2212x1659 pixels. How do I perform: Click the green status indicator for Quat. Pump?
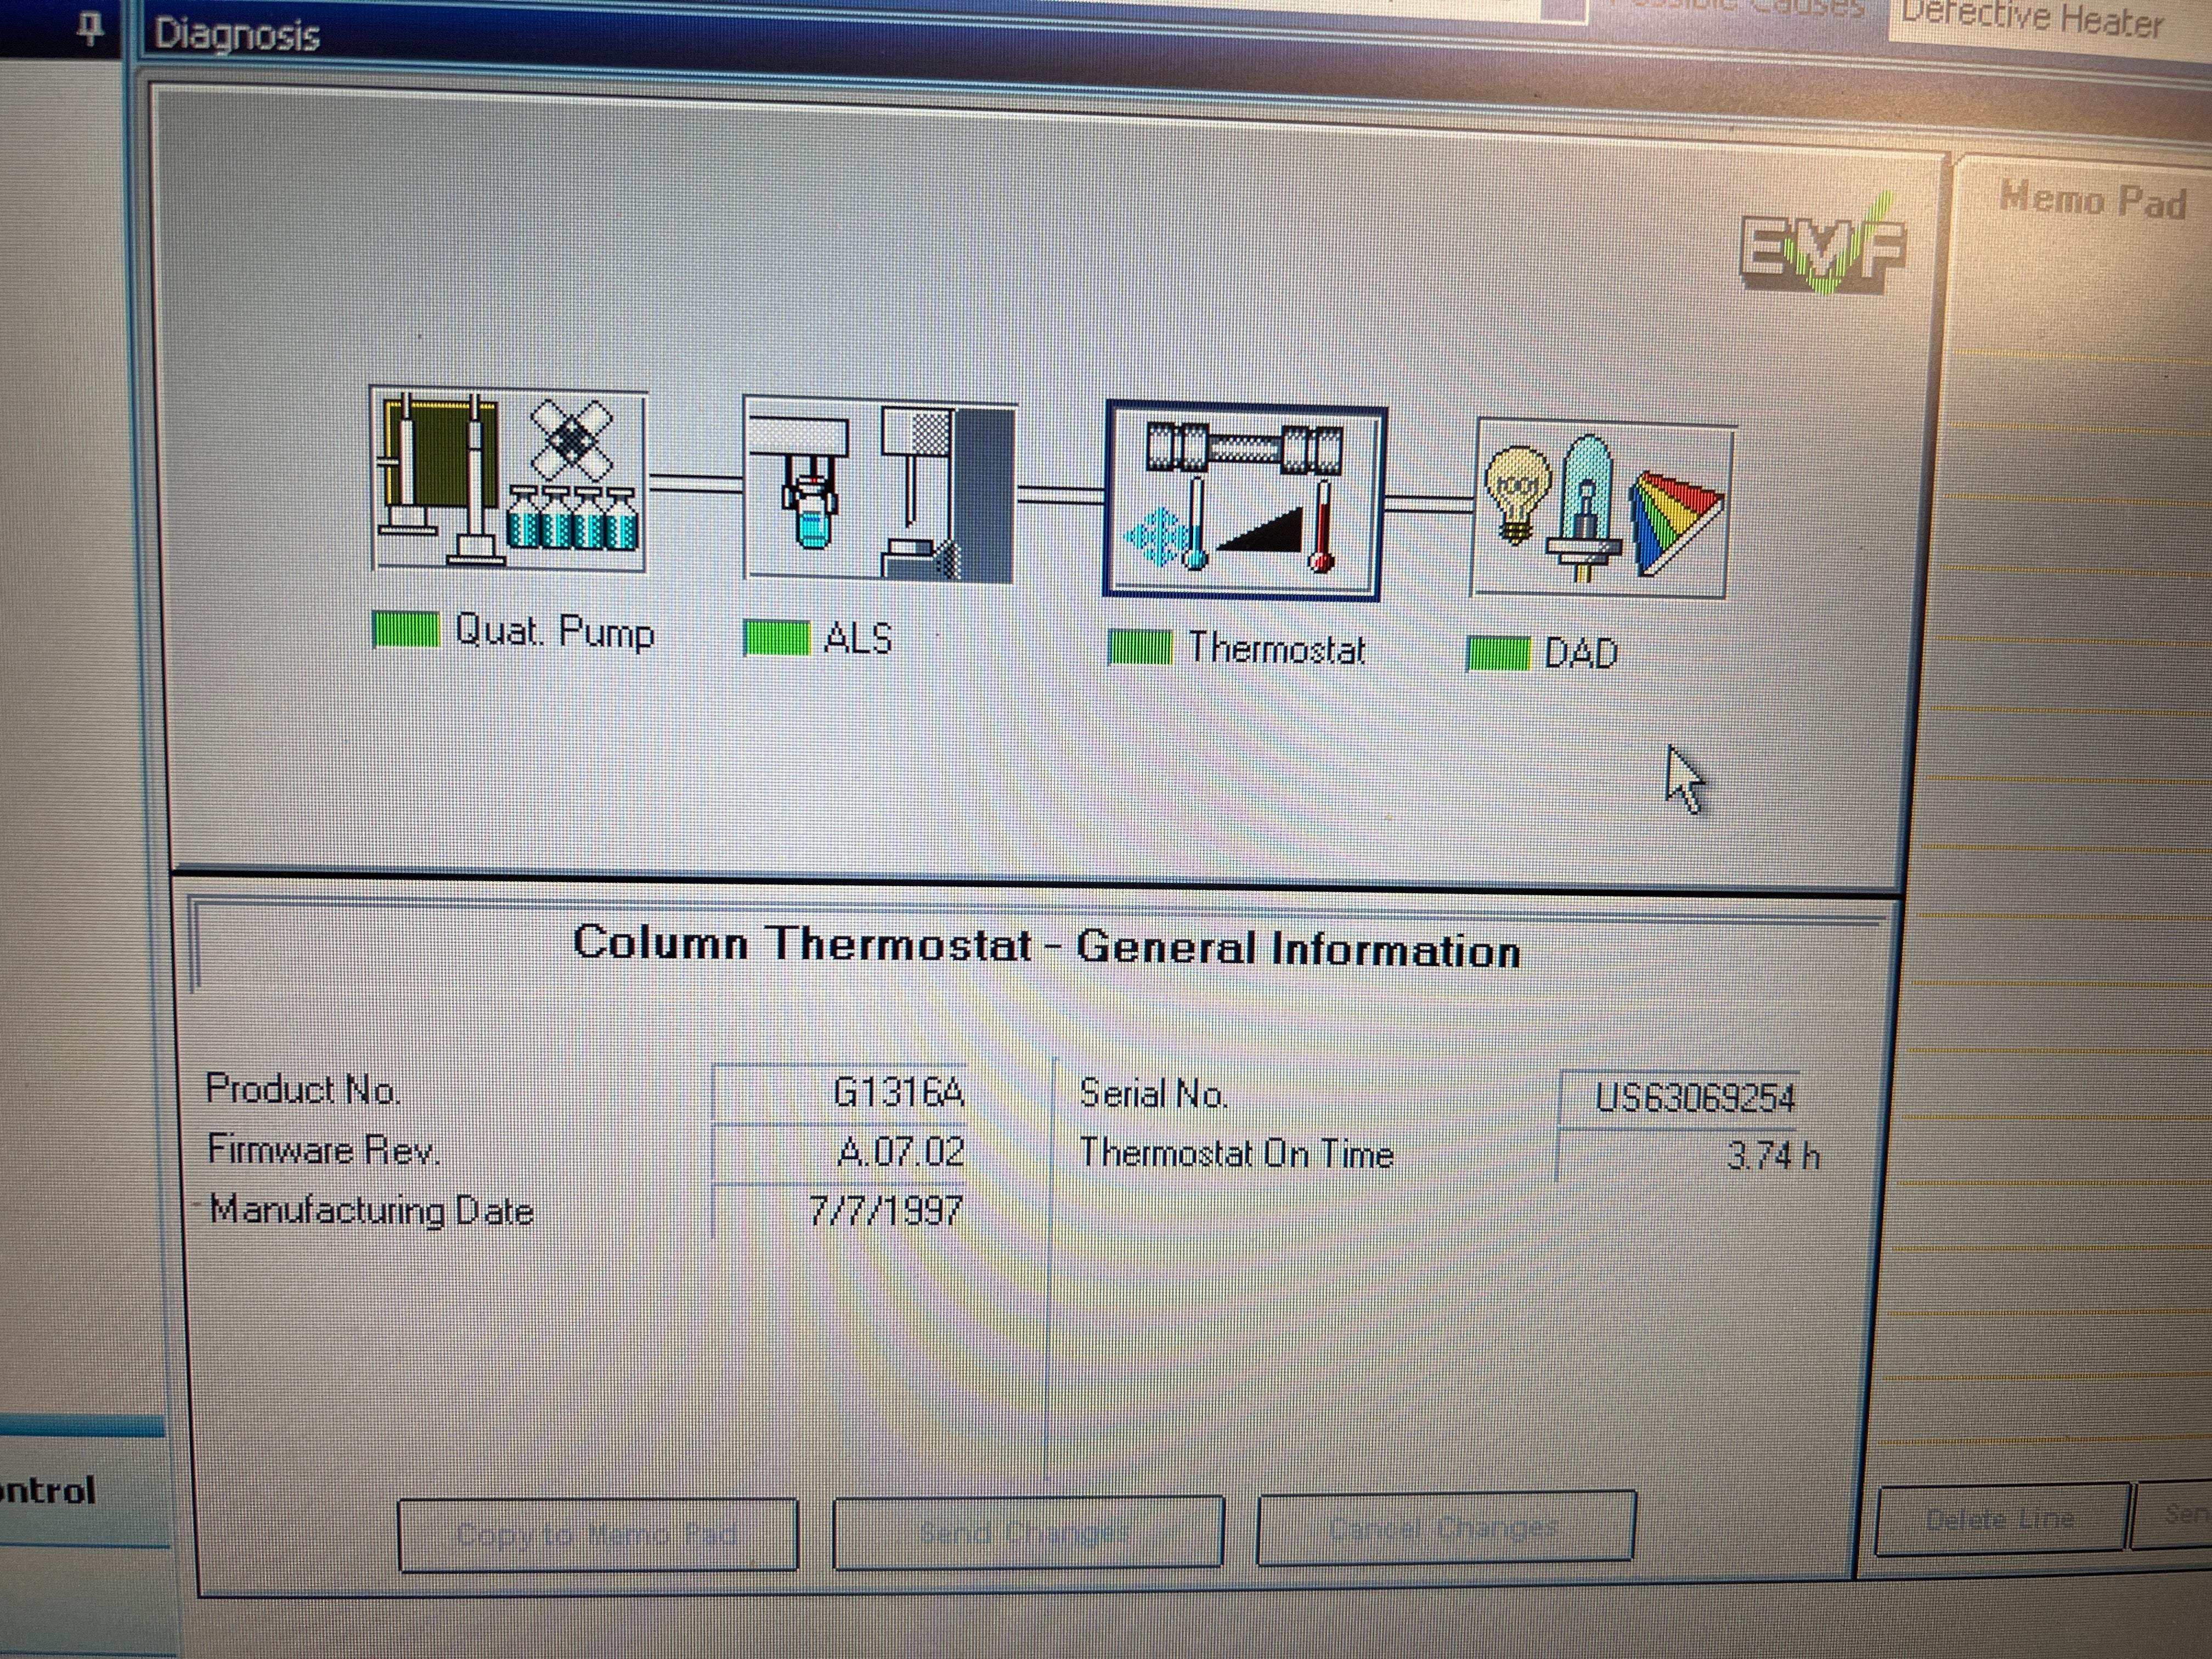click(405, 630)
